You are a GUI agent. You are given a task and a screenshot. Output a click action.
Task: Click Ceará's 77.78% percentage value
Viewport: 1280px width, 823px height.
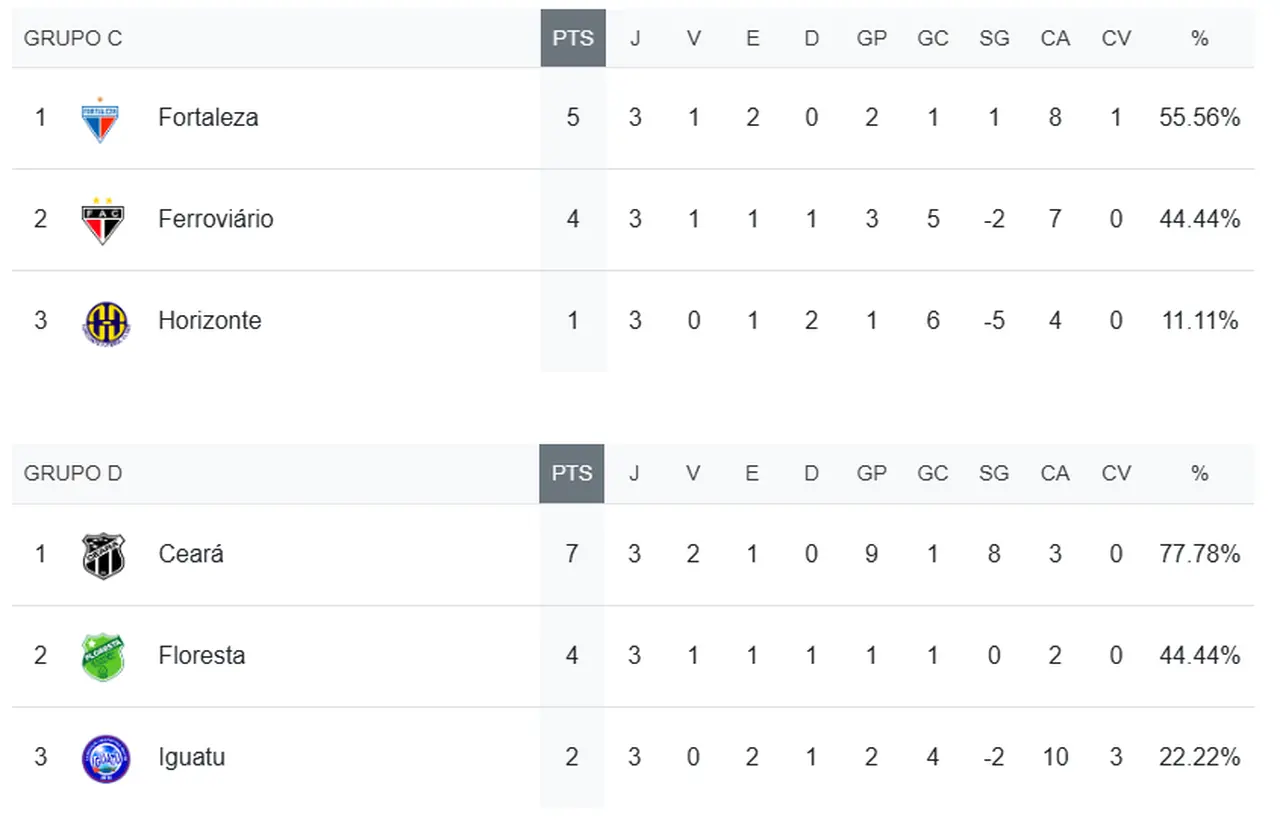coord(1200,554)
